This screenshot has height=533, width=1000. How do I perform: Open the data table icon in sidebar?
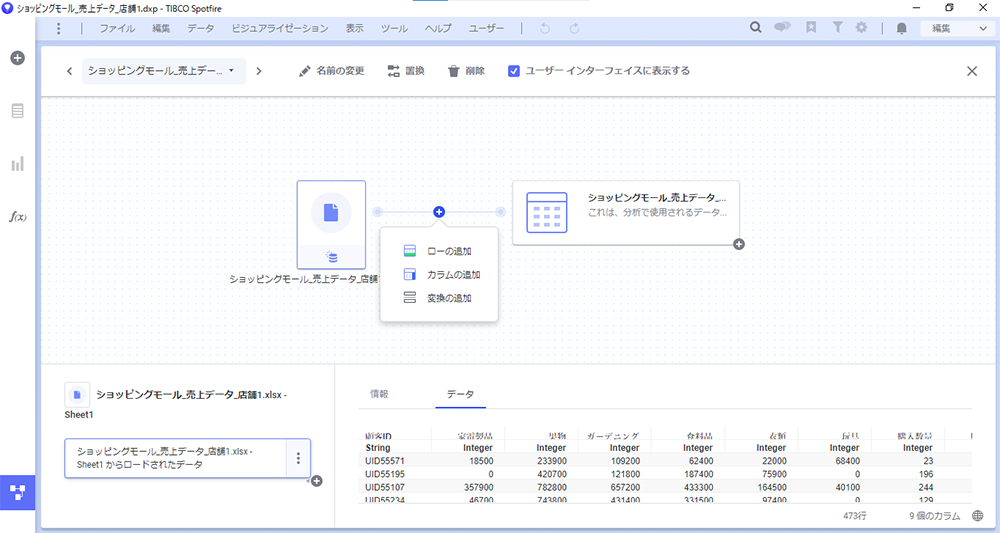18,111
